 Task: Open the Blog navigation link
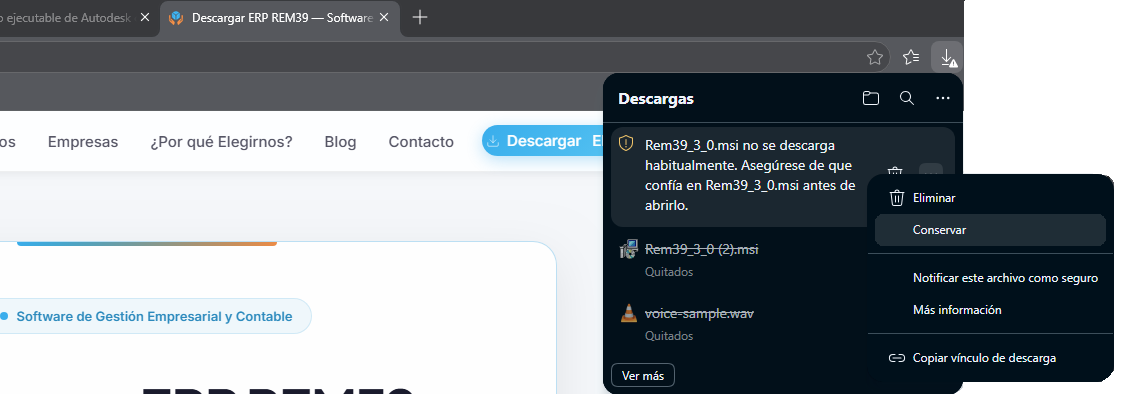340,142
